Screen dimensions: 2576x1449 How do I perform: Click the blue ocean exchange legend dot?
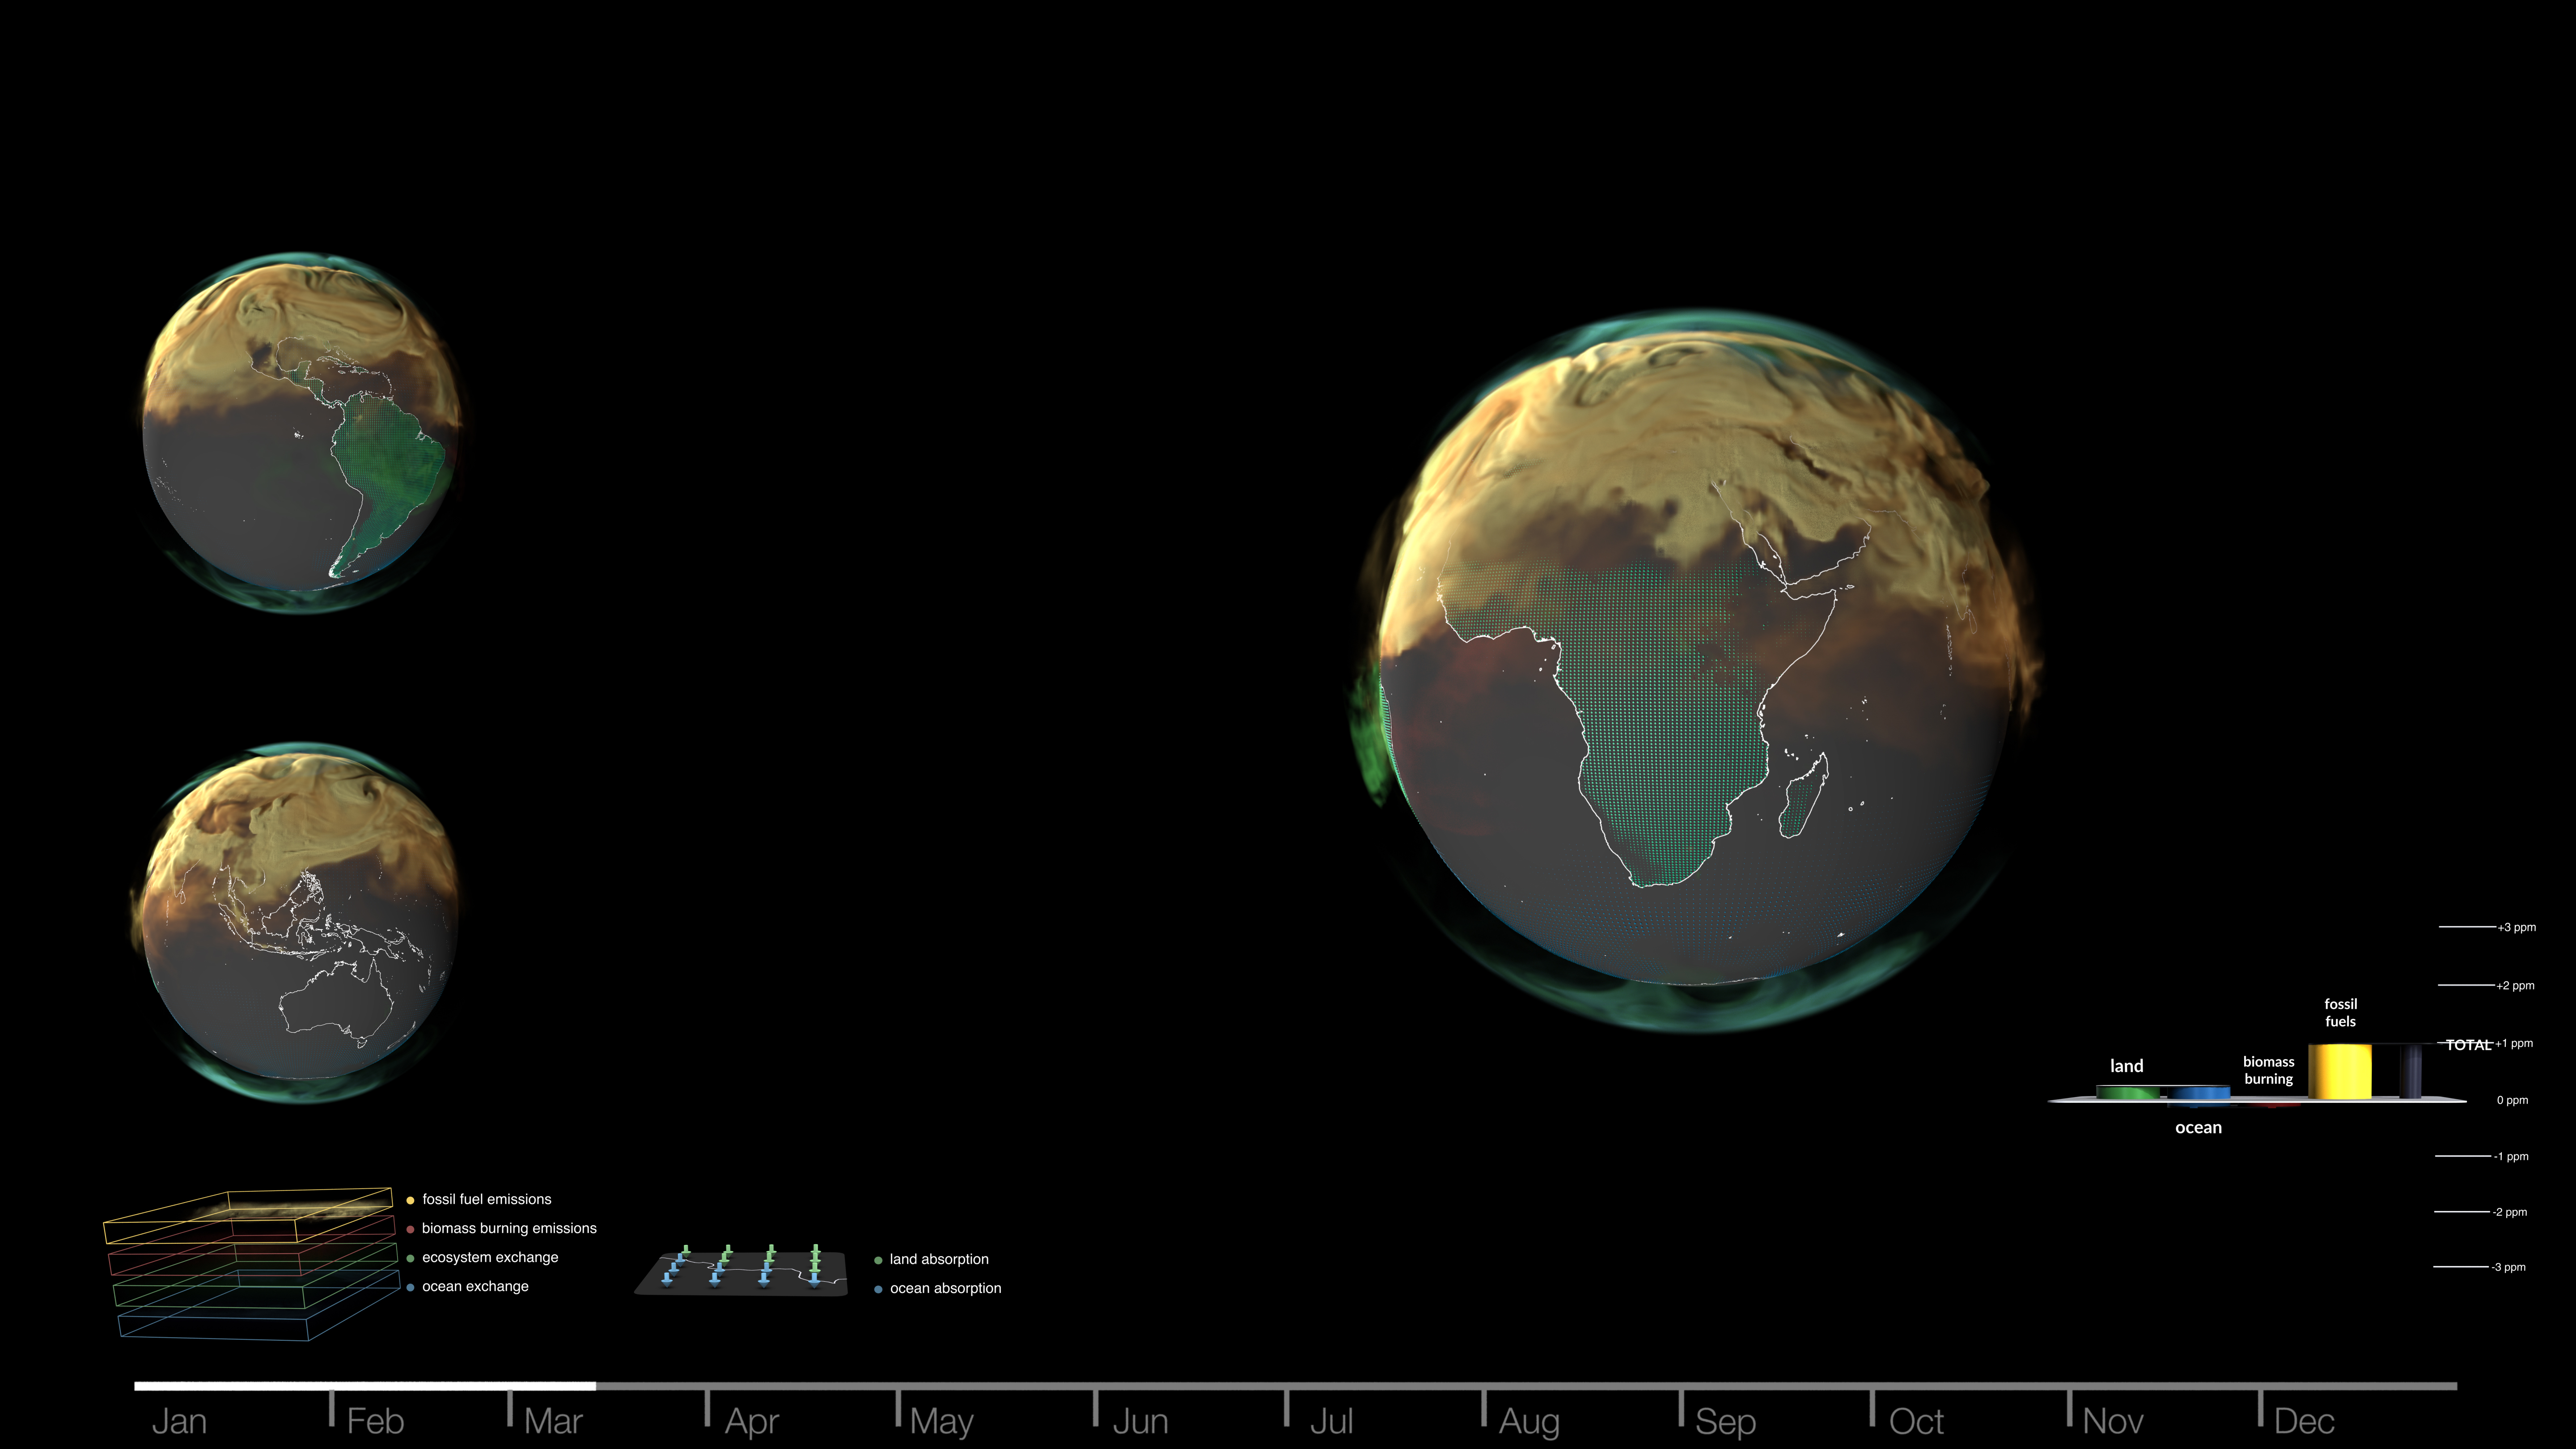410,1287
